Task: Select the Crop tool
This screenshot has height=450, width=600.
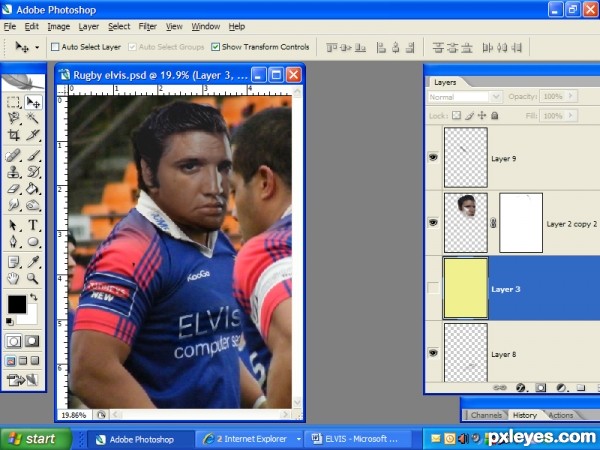Action: pos(13,135)
